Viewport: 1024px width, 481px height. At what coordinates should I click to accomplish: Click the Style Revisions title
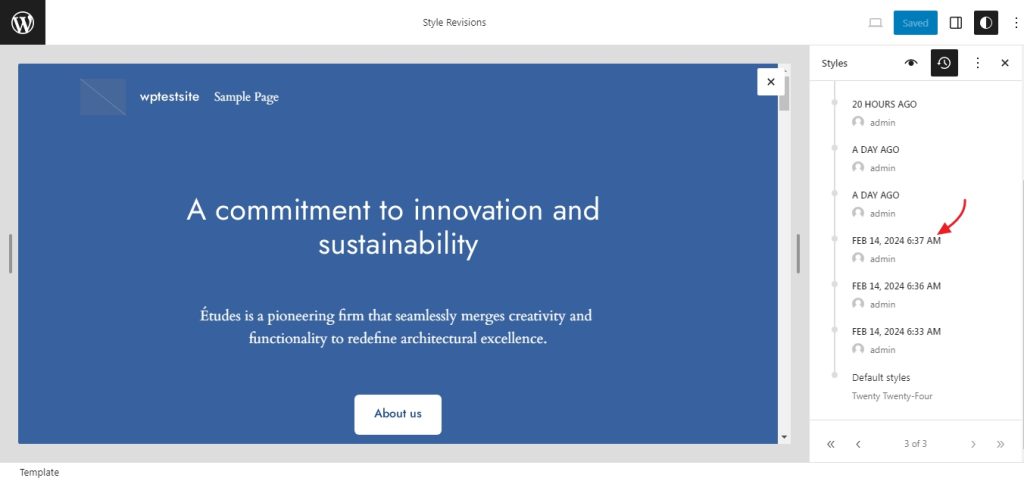[x=455, y=22]
